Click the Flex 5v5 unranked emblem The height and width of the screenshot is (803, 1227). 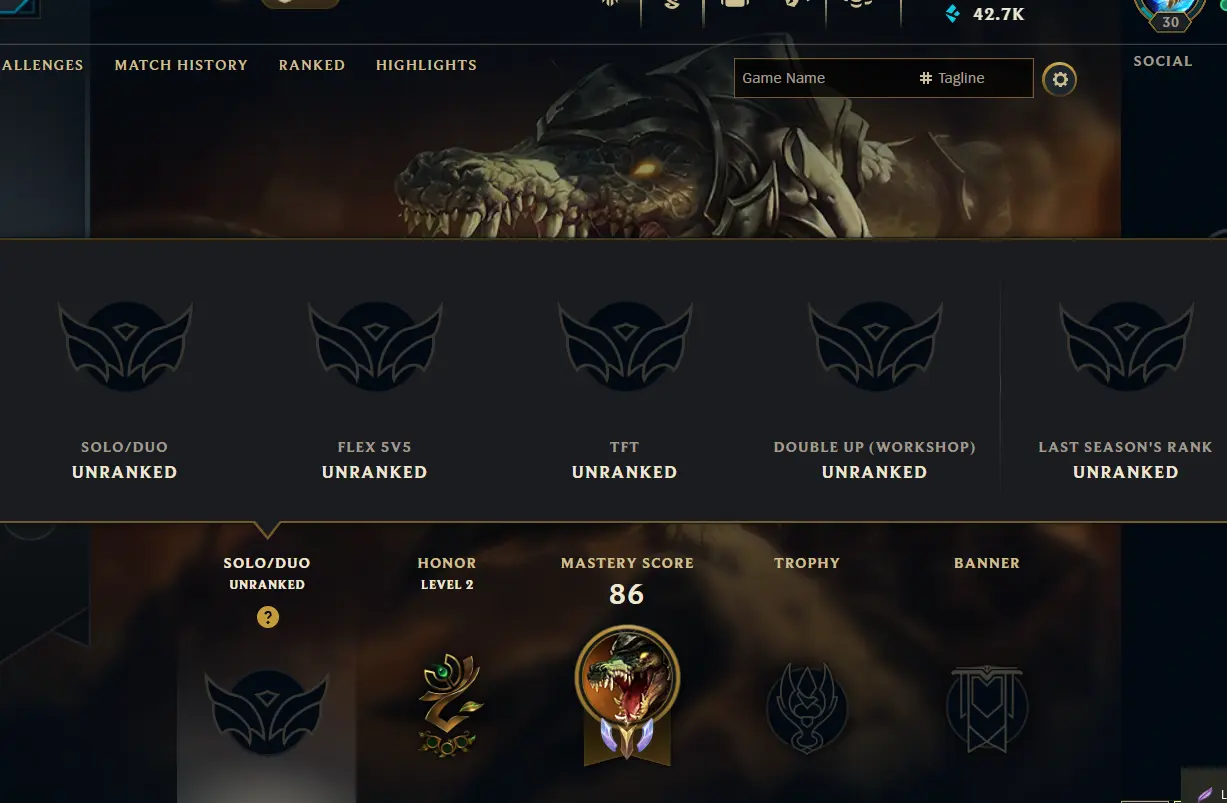375,346
